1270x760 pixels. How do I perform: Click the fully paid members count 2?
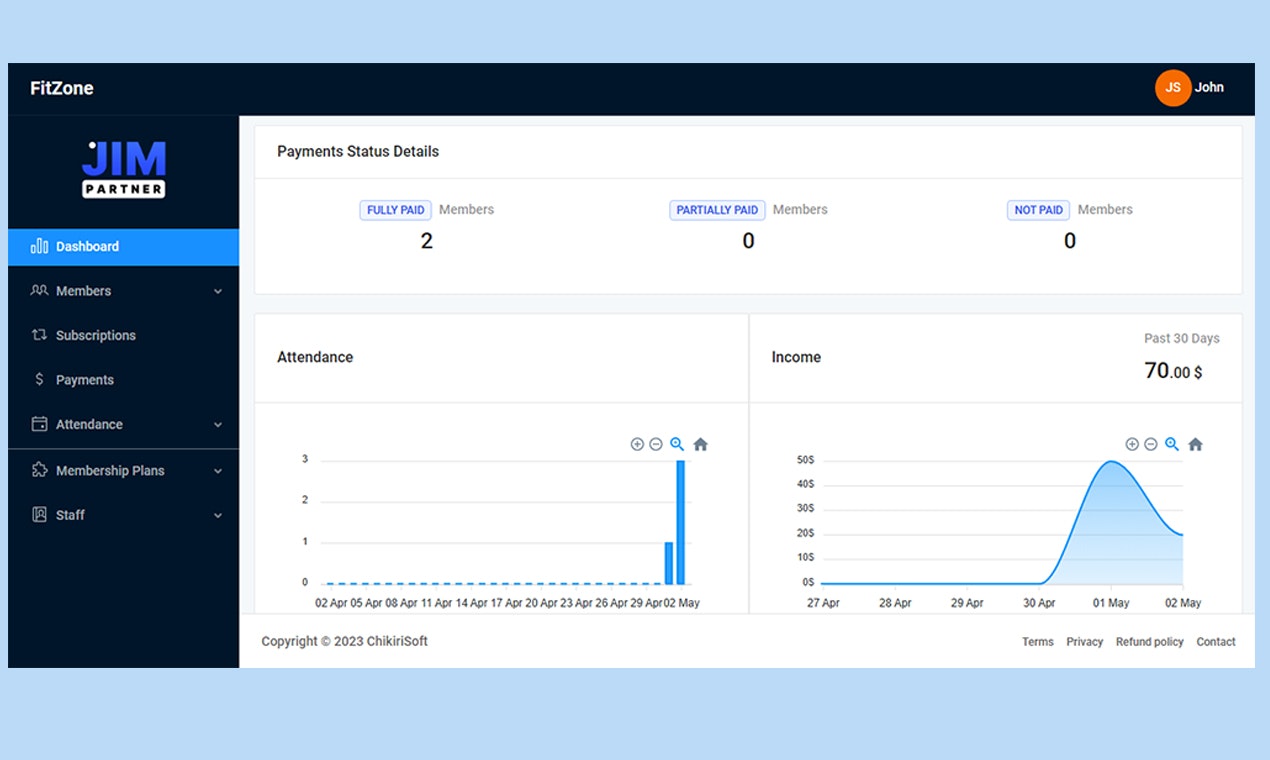pyautogui.click(x=427, y=241)
